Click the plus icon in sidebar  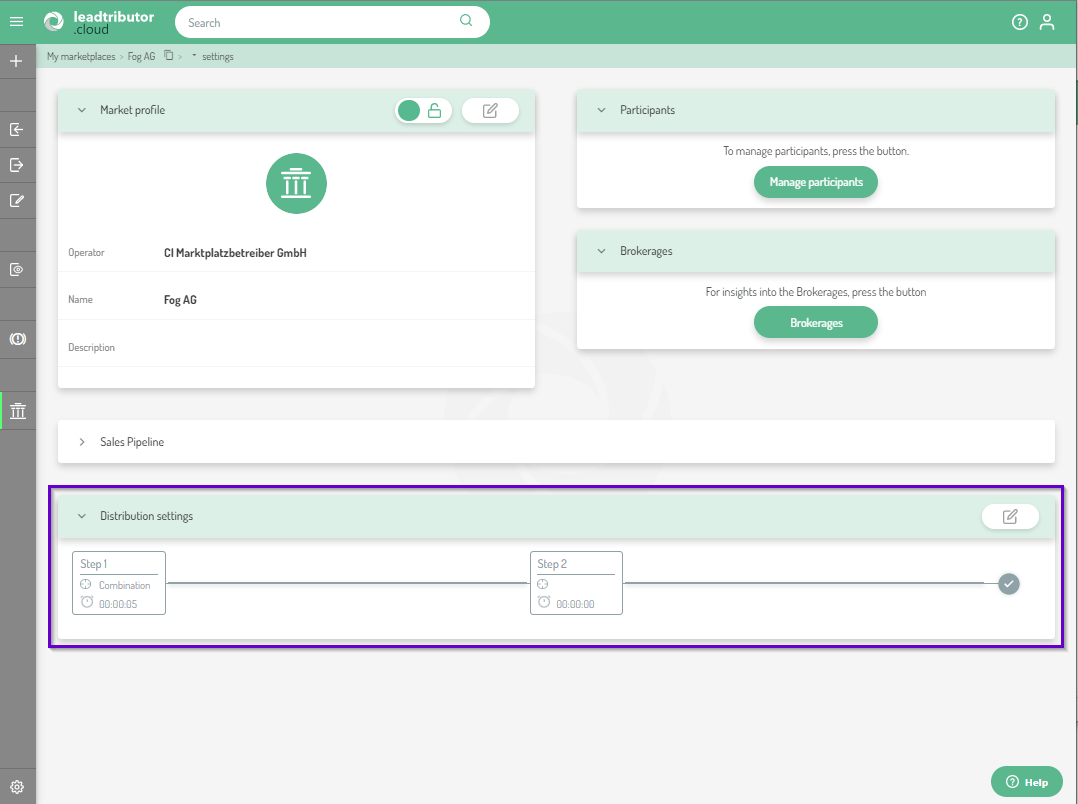pos(16,61)
